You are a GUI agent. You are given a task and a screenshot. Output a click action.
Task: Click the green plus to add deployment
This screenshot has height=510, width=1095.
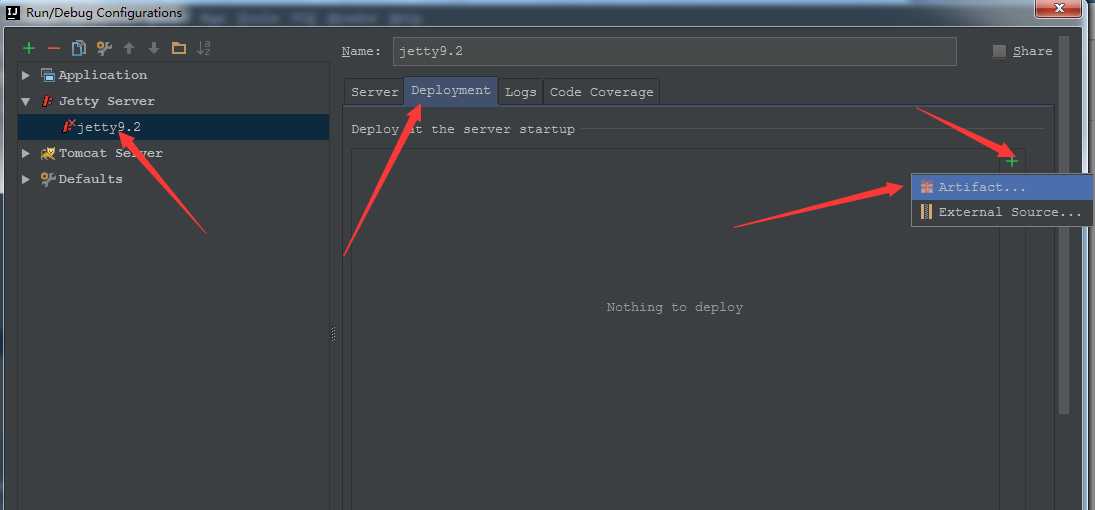coord(1012,161)
